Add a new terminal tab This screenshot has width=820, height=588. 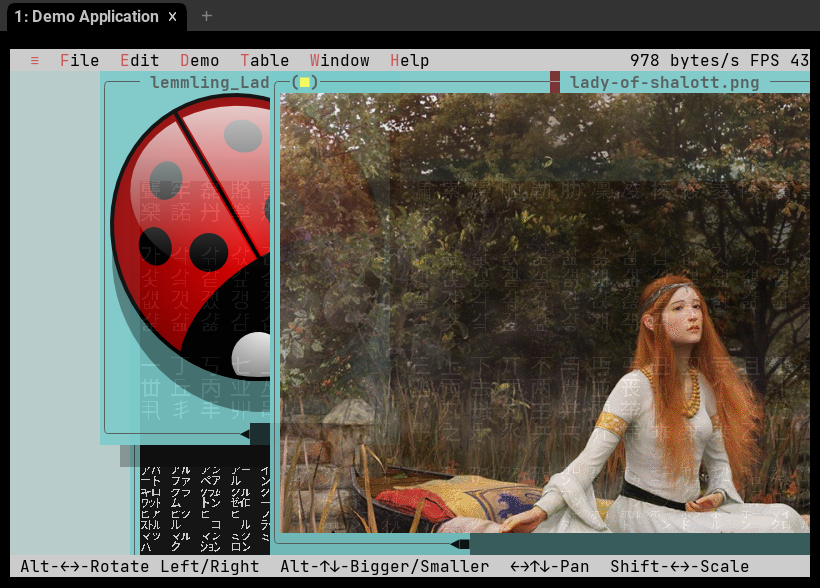(x=207, y=16)
